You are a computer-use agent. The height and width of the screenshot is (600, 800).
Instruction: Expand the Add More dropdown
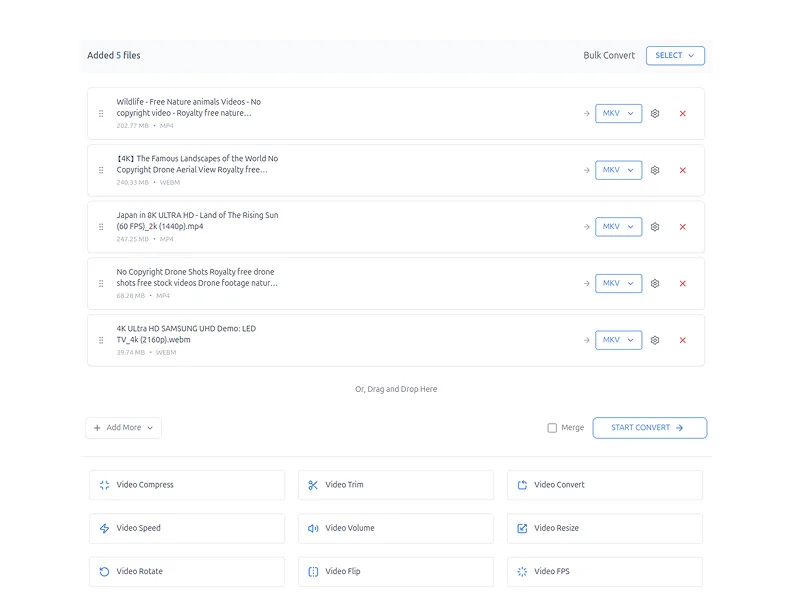pyautogui.click(x=123, y=428)
